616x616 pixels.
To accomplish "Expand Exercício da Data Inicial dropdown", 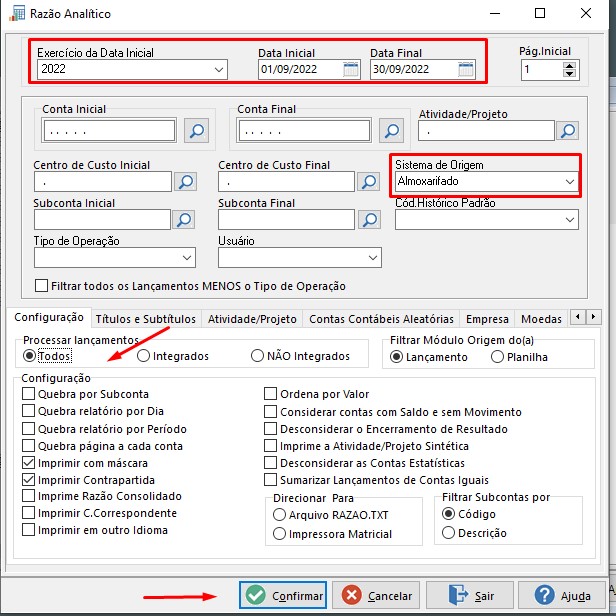I will [x=219, y=70].
